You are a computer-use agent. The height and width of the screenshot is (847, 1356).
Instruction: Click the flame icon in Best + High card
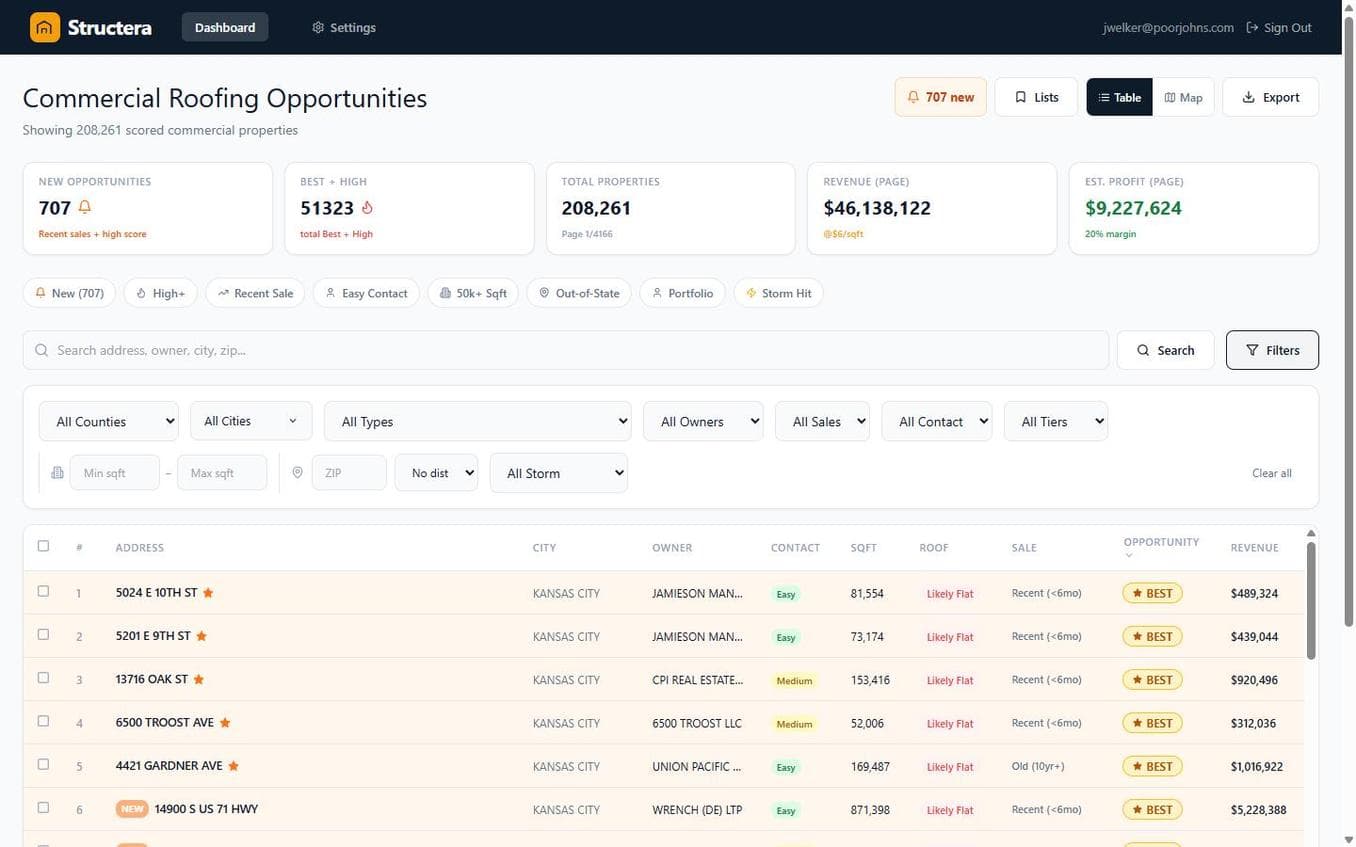(367, 208)
